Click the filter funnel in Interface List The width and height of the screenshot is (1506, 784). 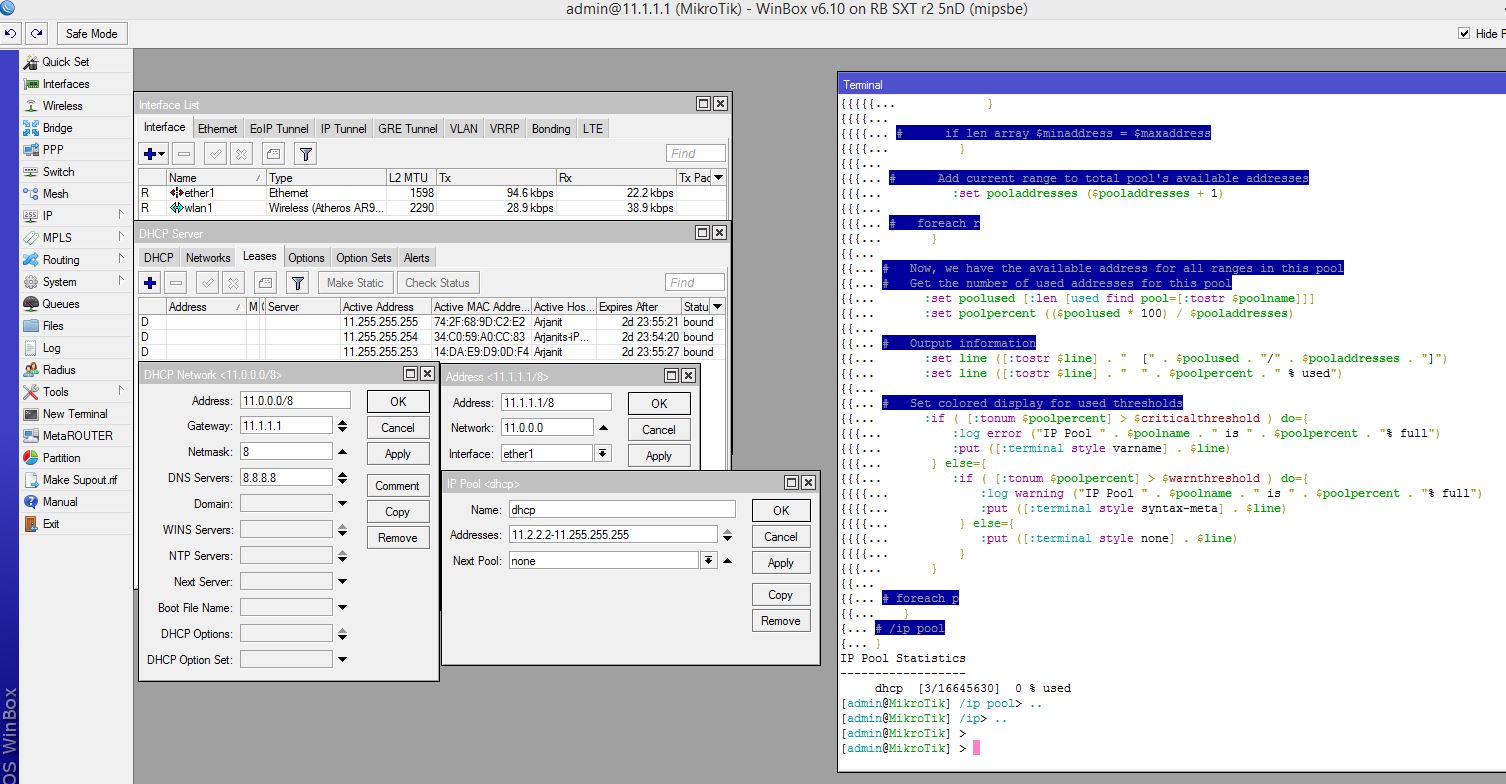coord(306,154)
